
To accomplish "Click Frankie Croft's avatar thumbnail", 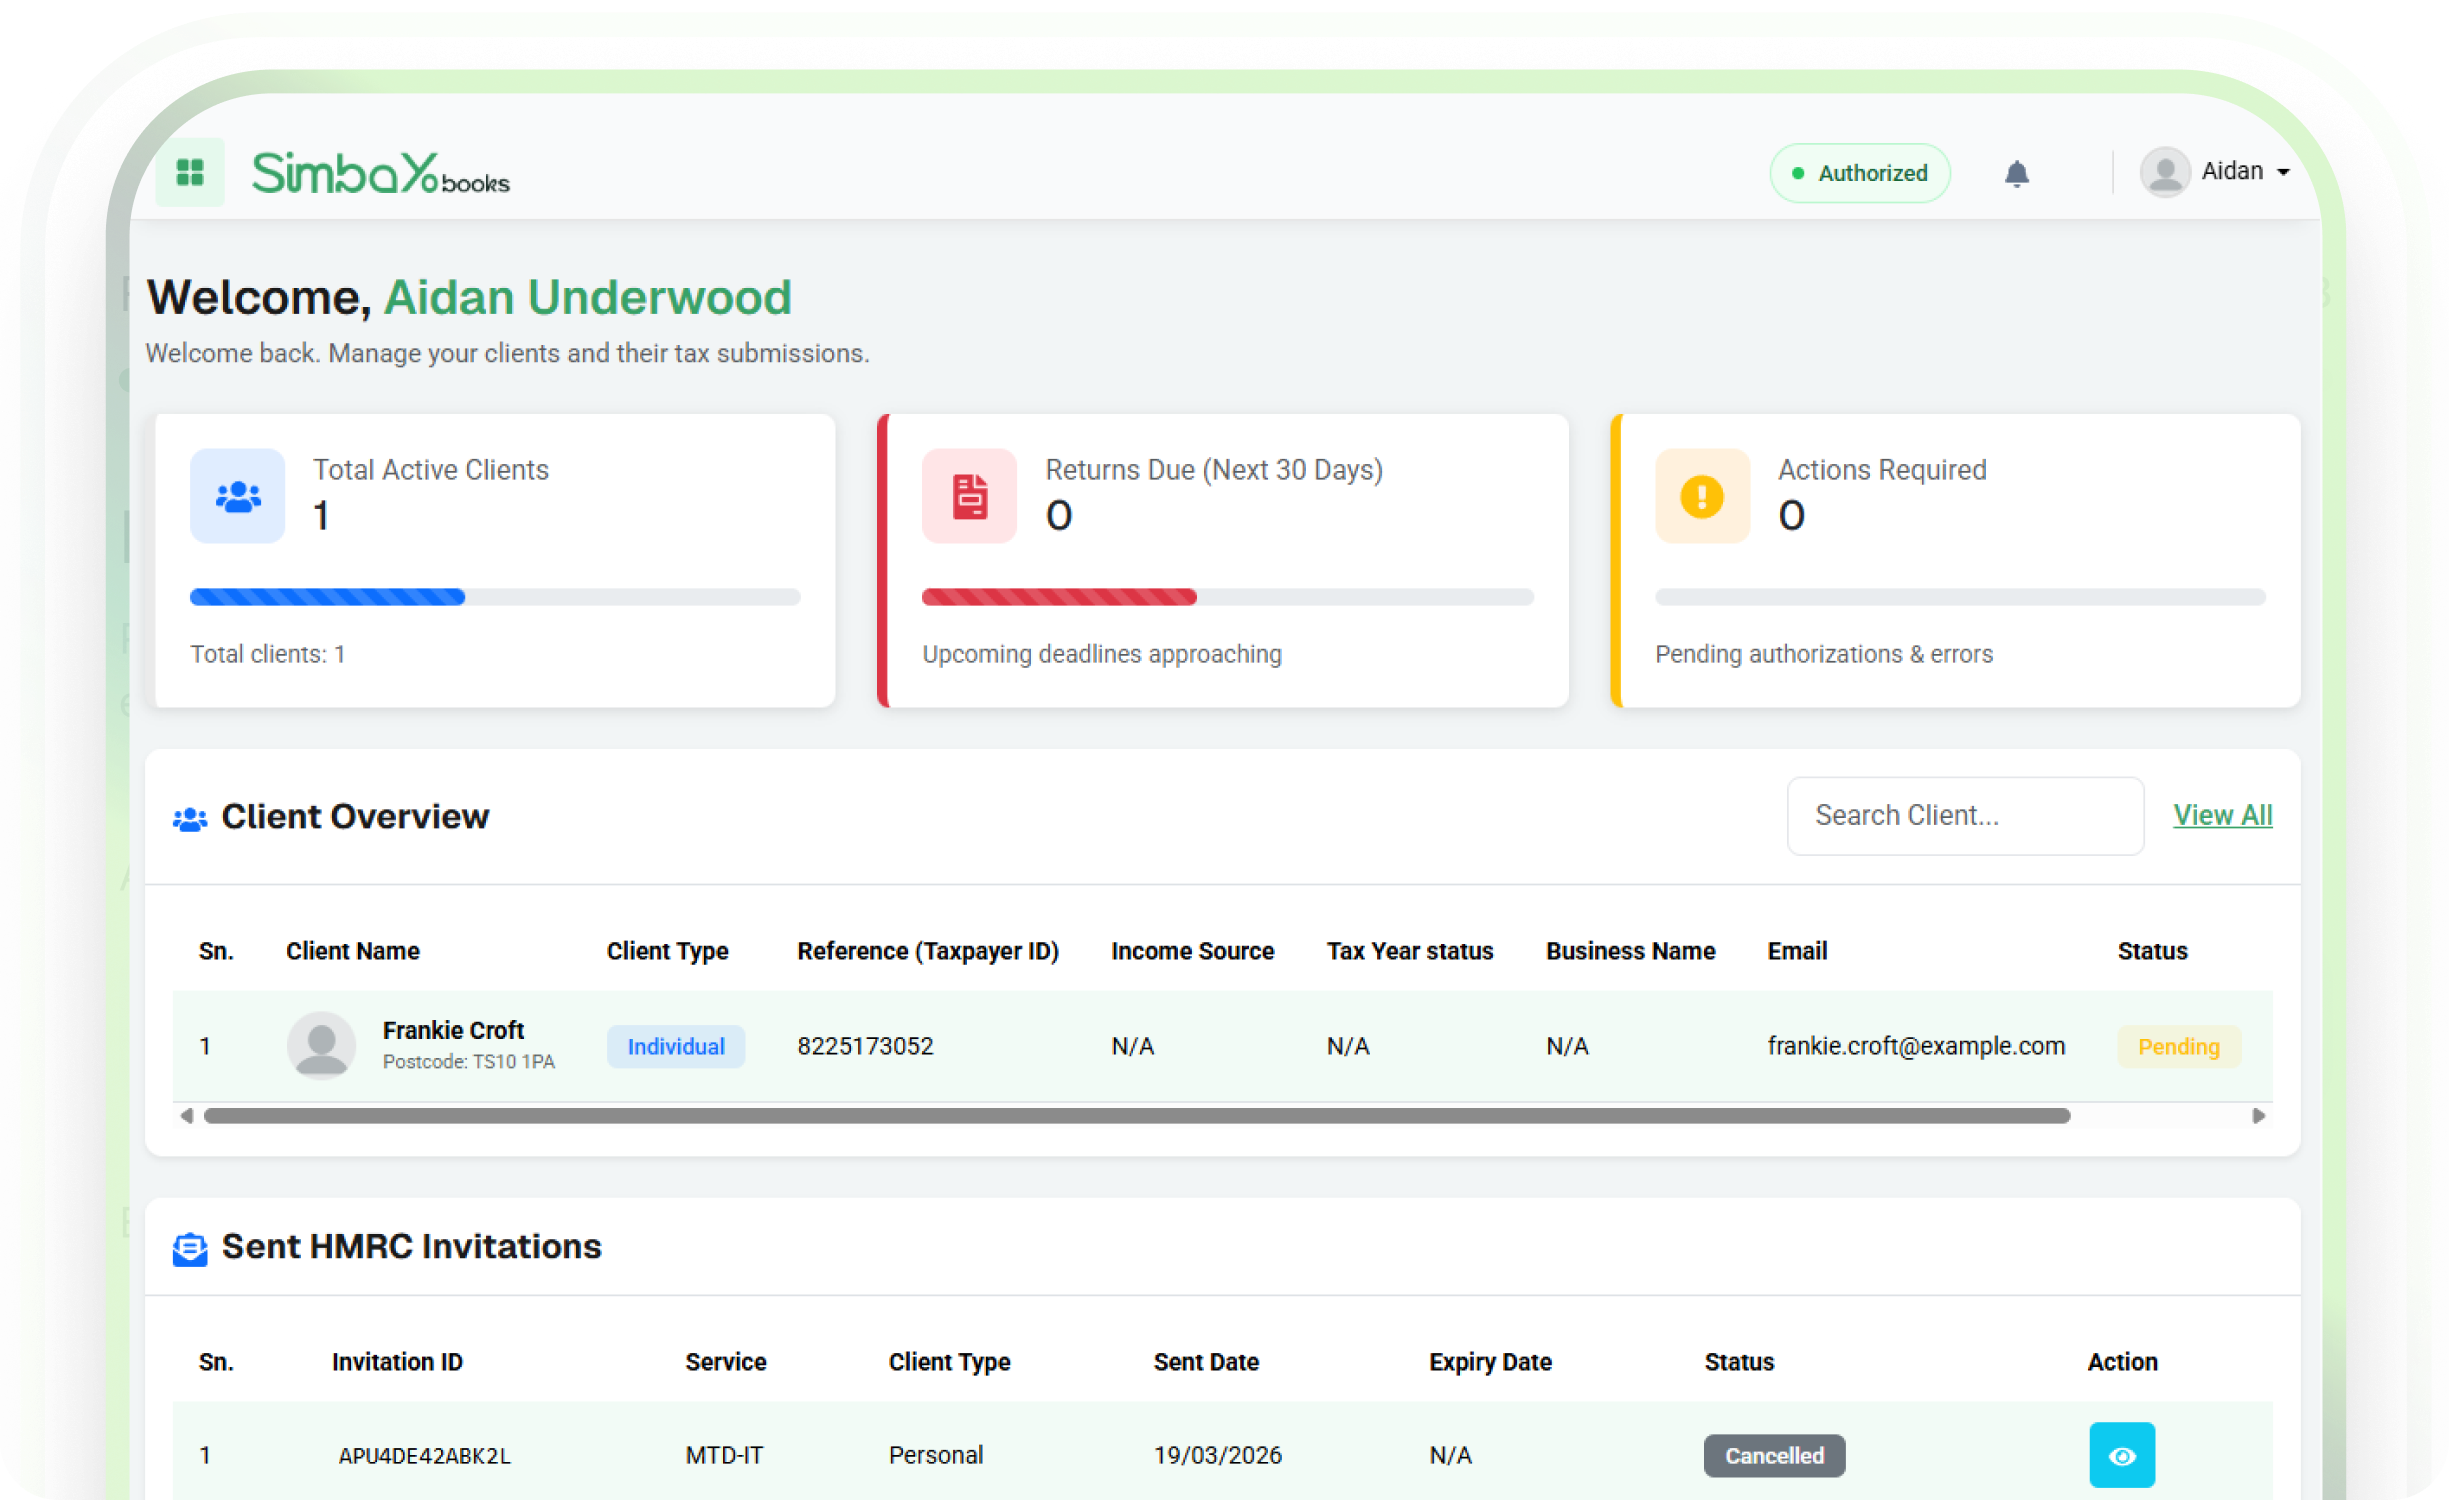I will (321, 1045).
